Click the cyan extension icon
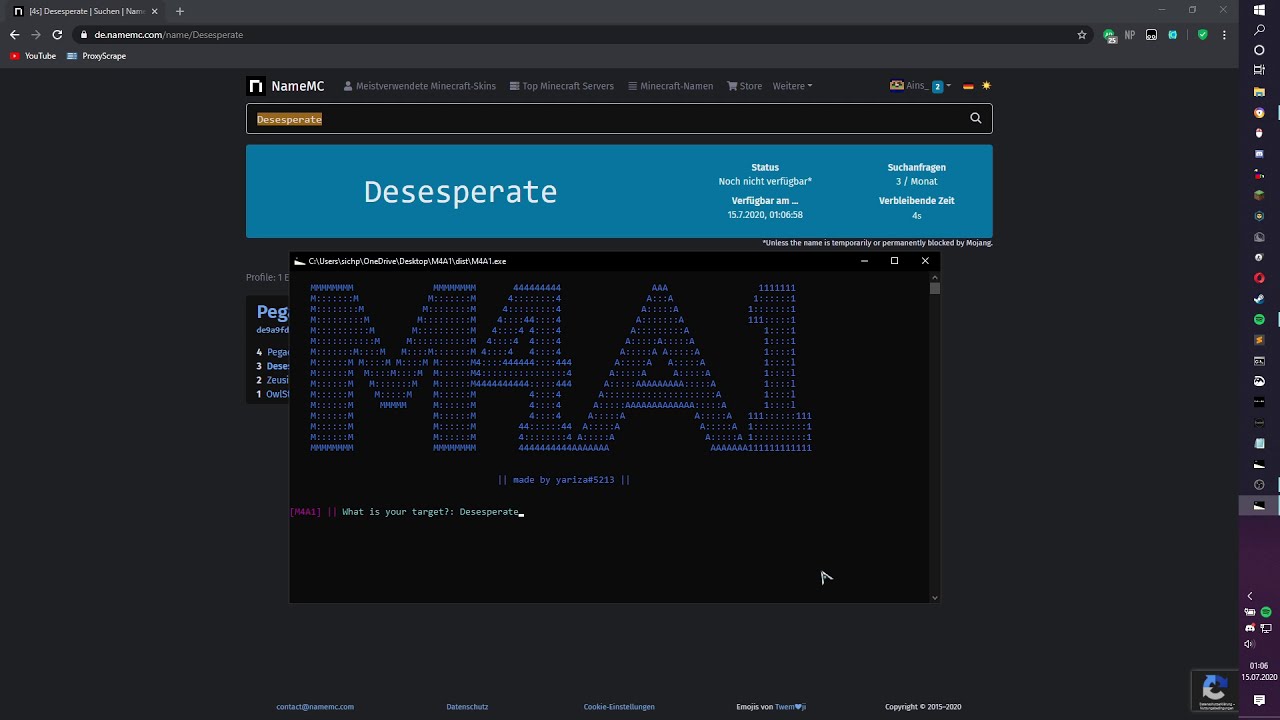The height and width of the screenshot is (720, 1280). (x=1173, y=35)
